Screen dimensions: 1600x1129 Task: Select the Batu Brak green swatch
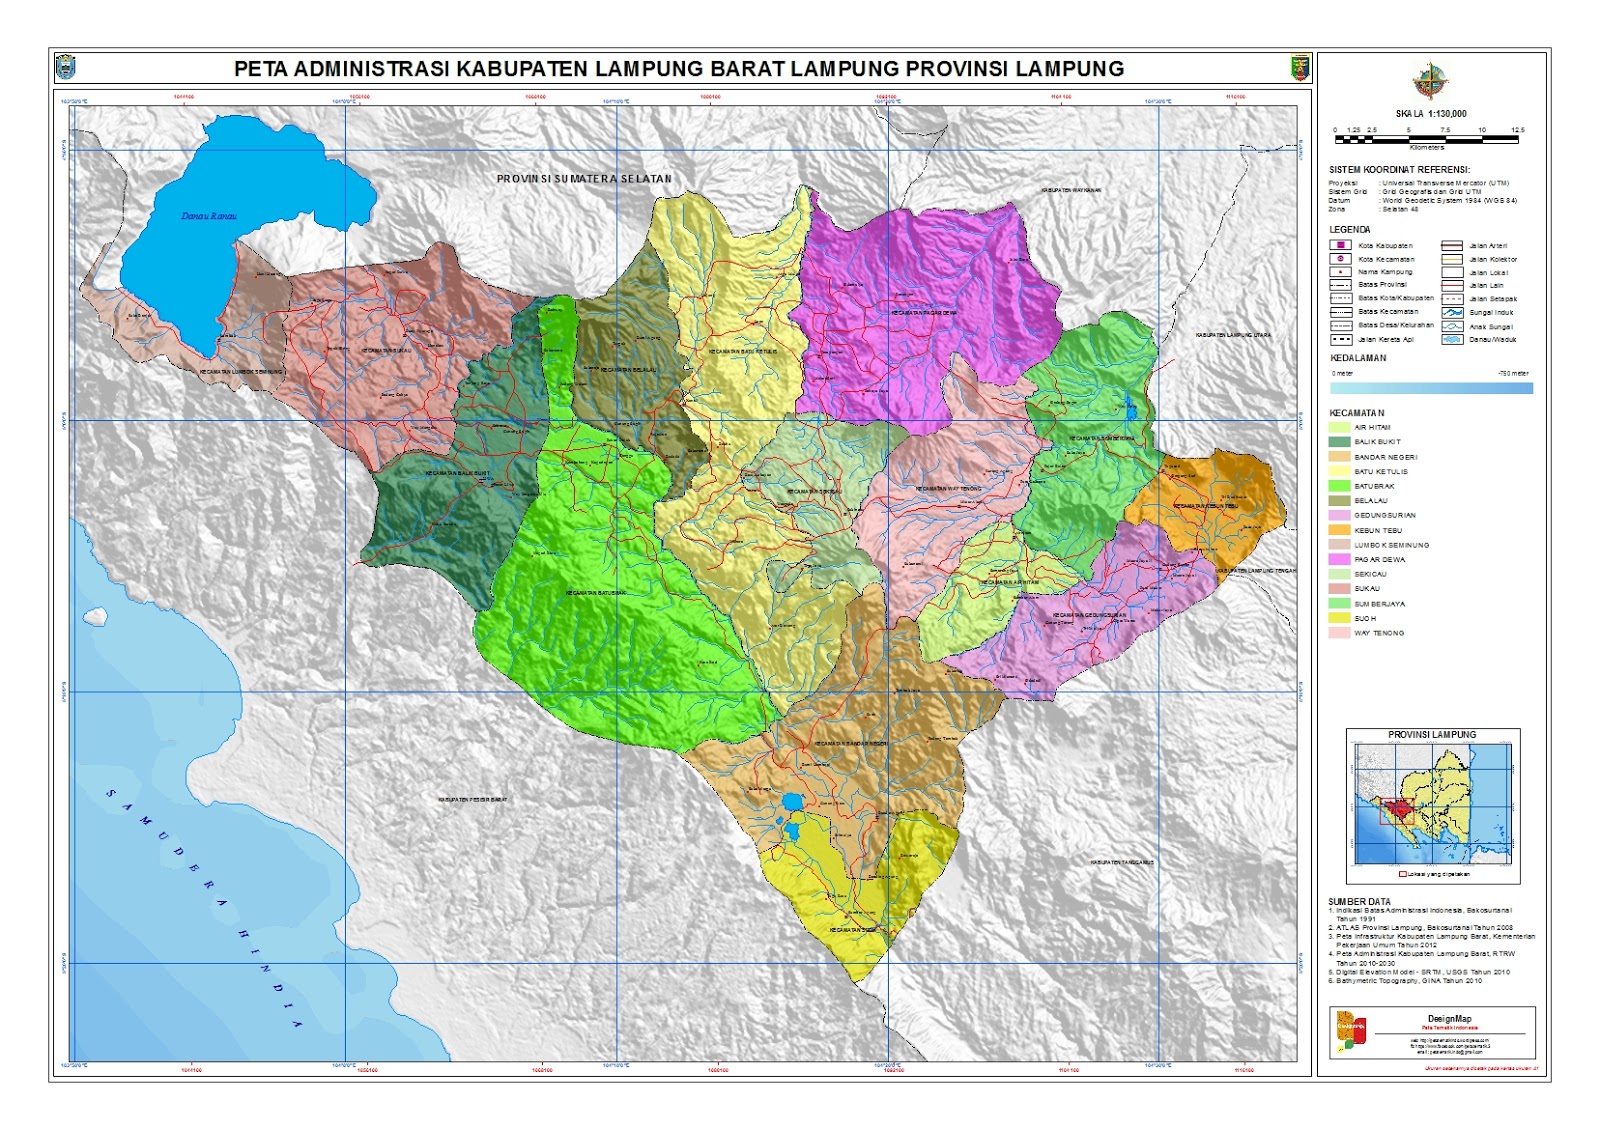(x=1339, y=486)
